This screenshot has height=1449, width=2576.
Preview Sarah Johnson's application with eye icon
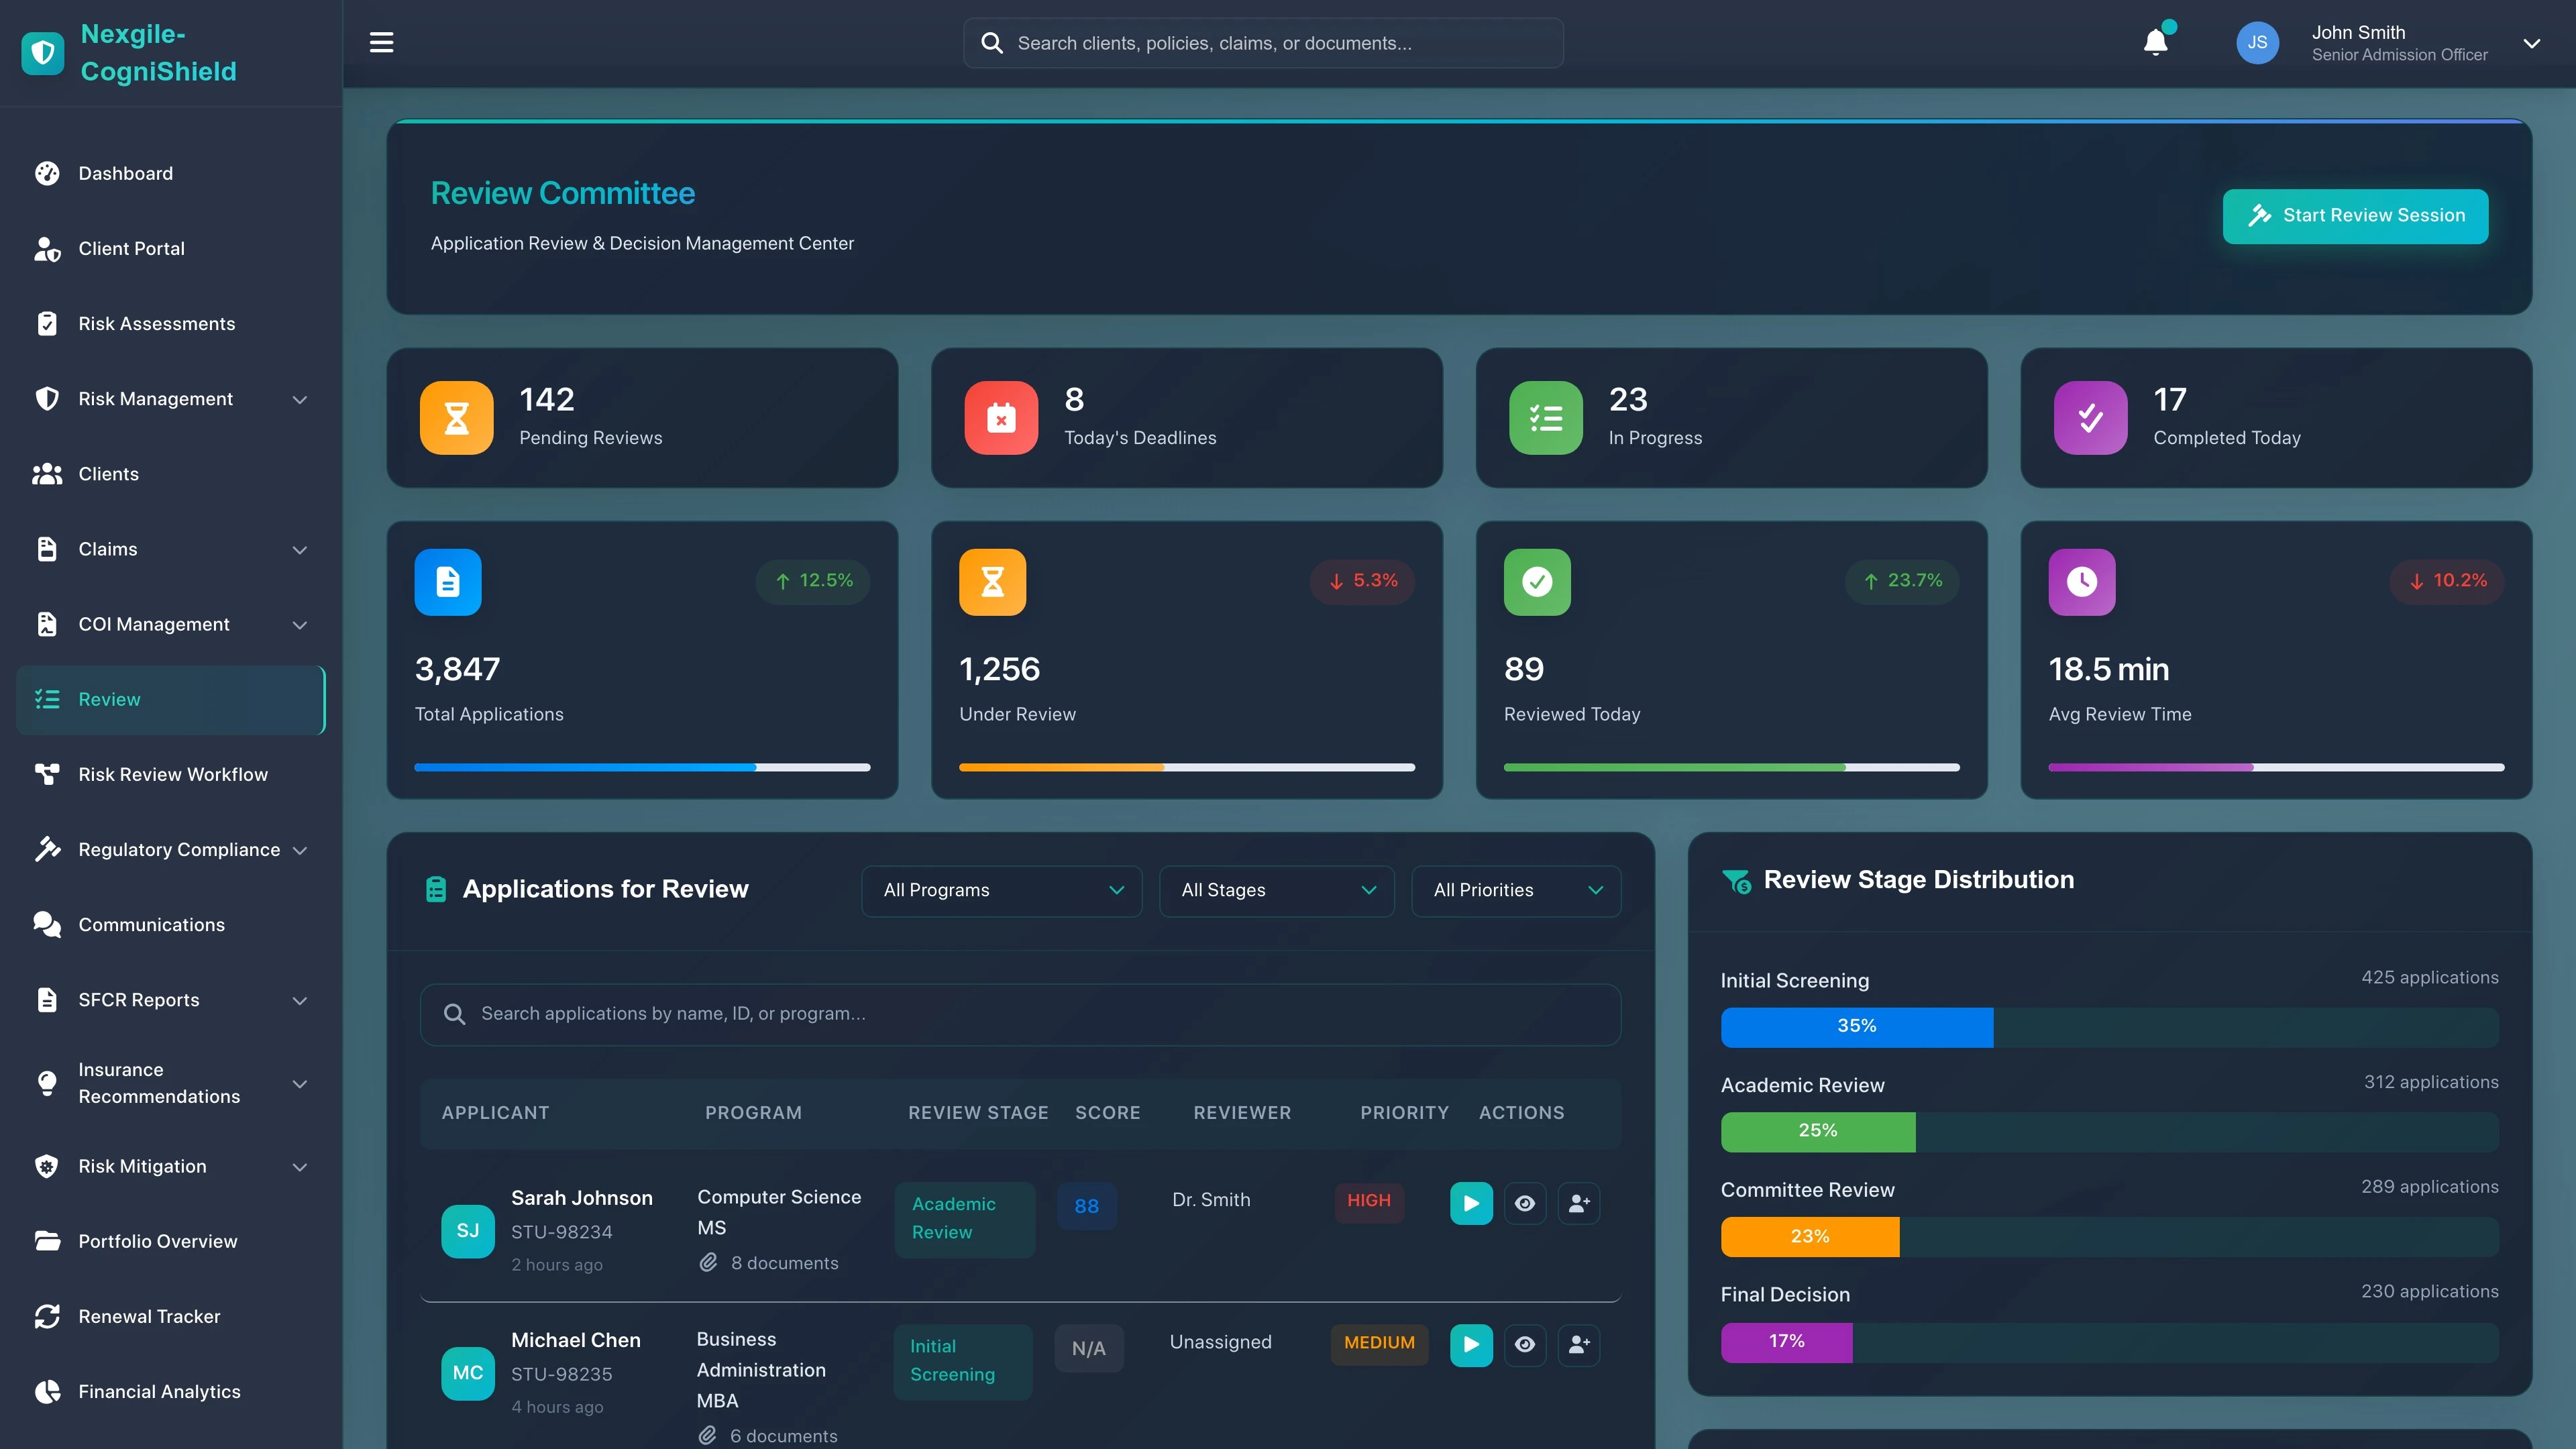click(x=1525, y=1203)
